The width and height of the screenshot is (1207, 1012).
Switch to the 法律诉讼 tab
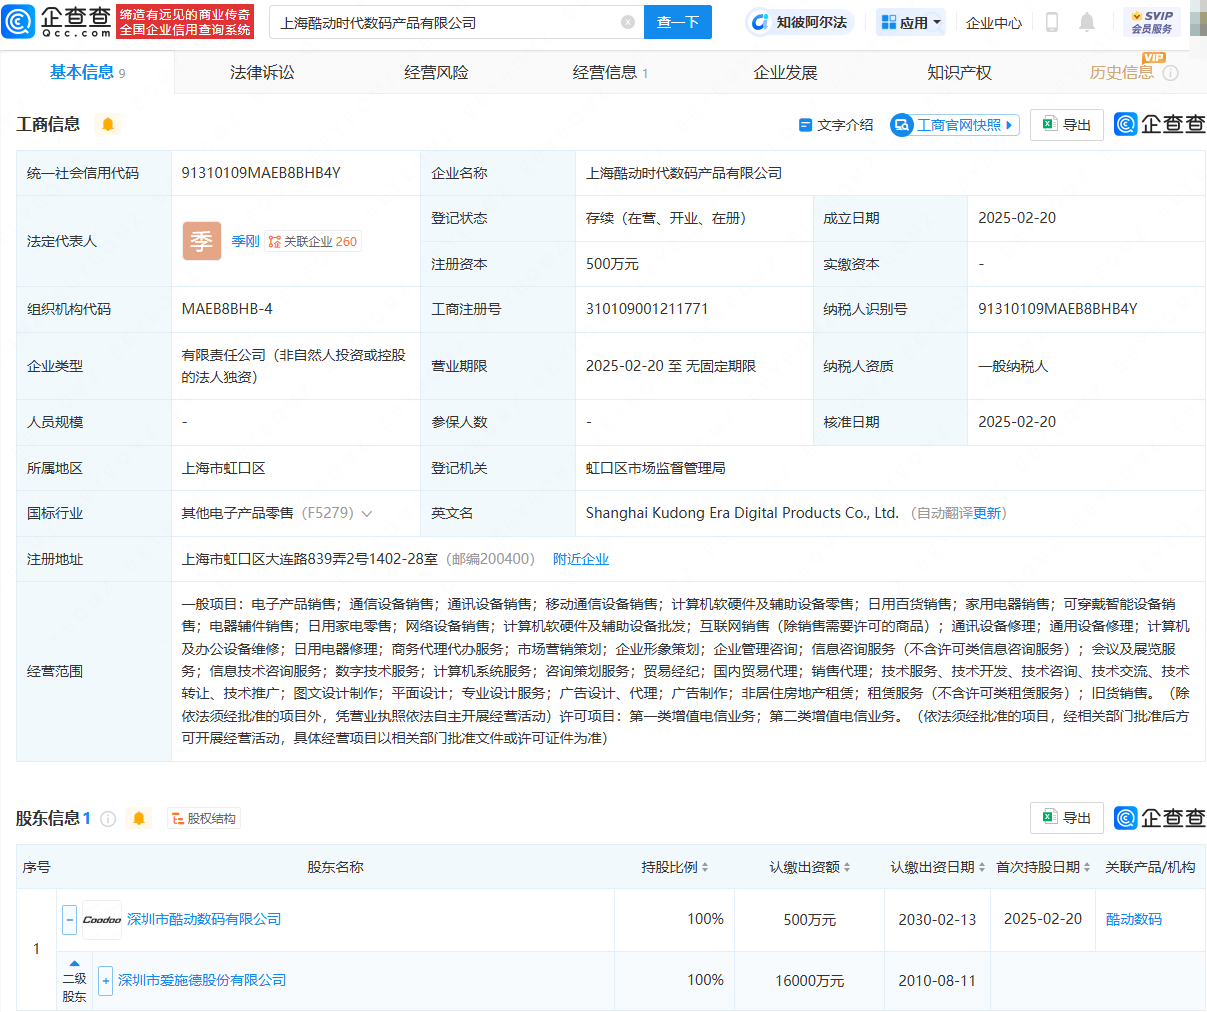[x=262, y=72]
